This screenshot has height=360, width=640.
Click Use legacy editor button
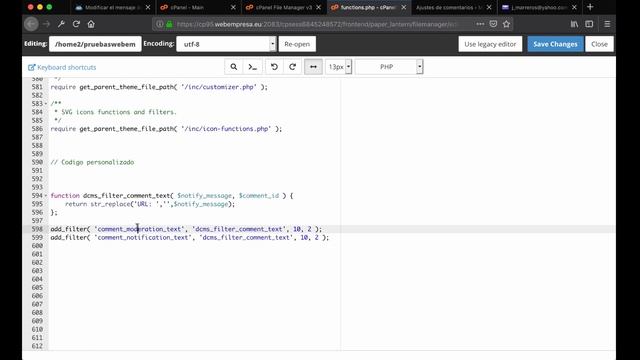pyautogui.click(x=490, y=44)
